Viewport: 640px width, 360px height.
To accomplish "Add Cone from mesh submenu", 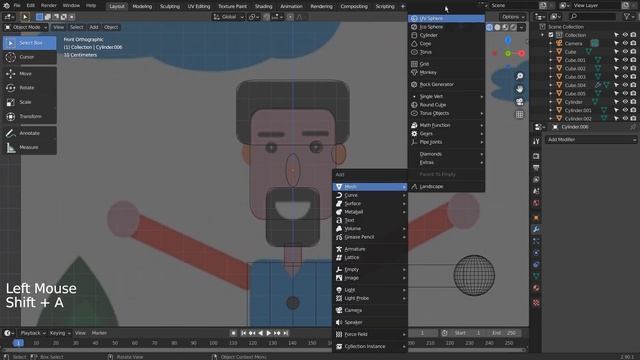I will click(x=446, y=44).
